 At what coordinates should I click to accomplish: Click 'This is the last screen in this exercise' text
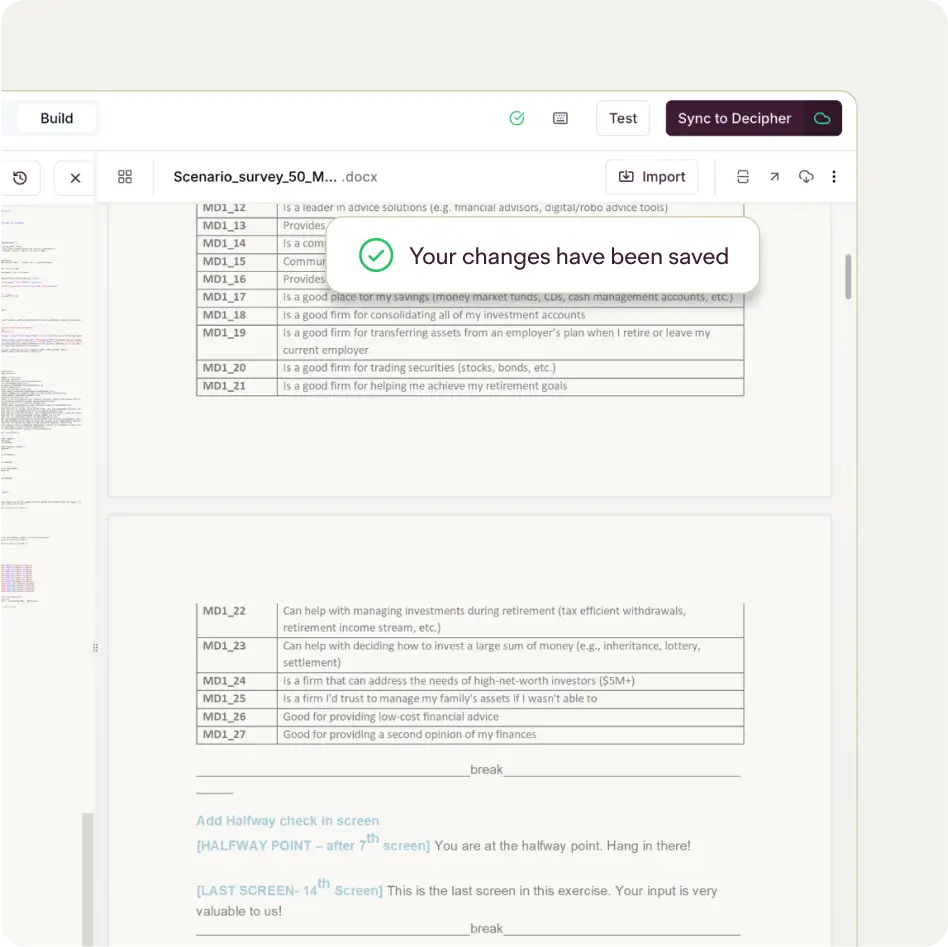tap(499, 891)
